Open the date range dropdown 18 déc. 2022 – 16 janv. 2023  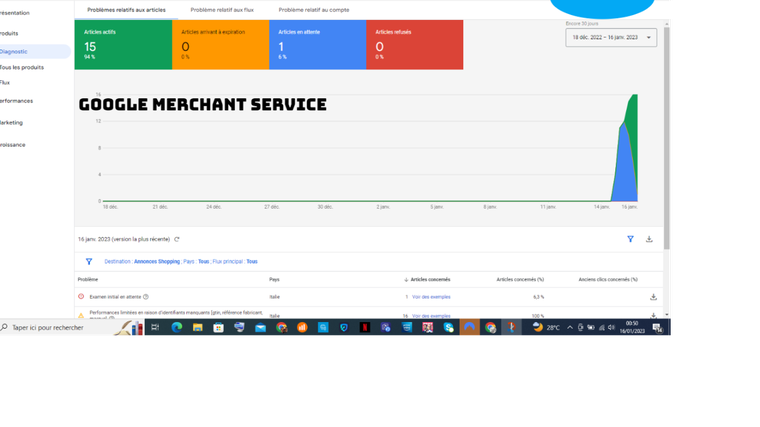click(x=611, y=37)
